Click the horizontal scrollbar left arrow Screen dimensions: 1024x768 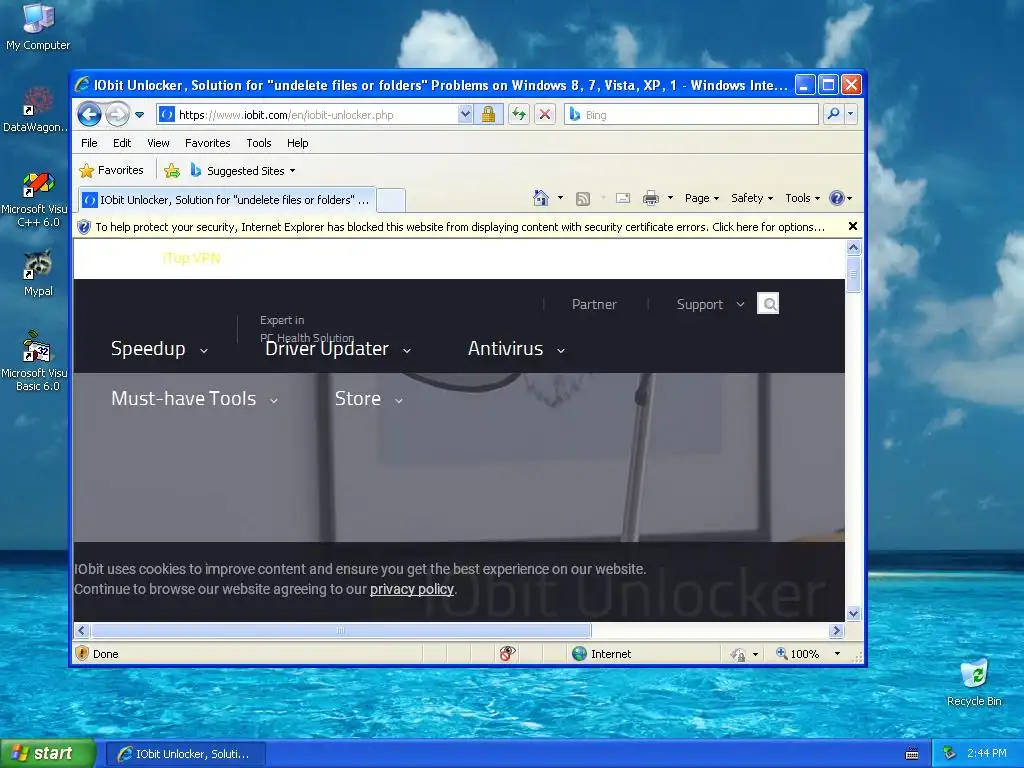tap(81, 630)
